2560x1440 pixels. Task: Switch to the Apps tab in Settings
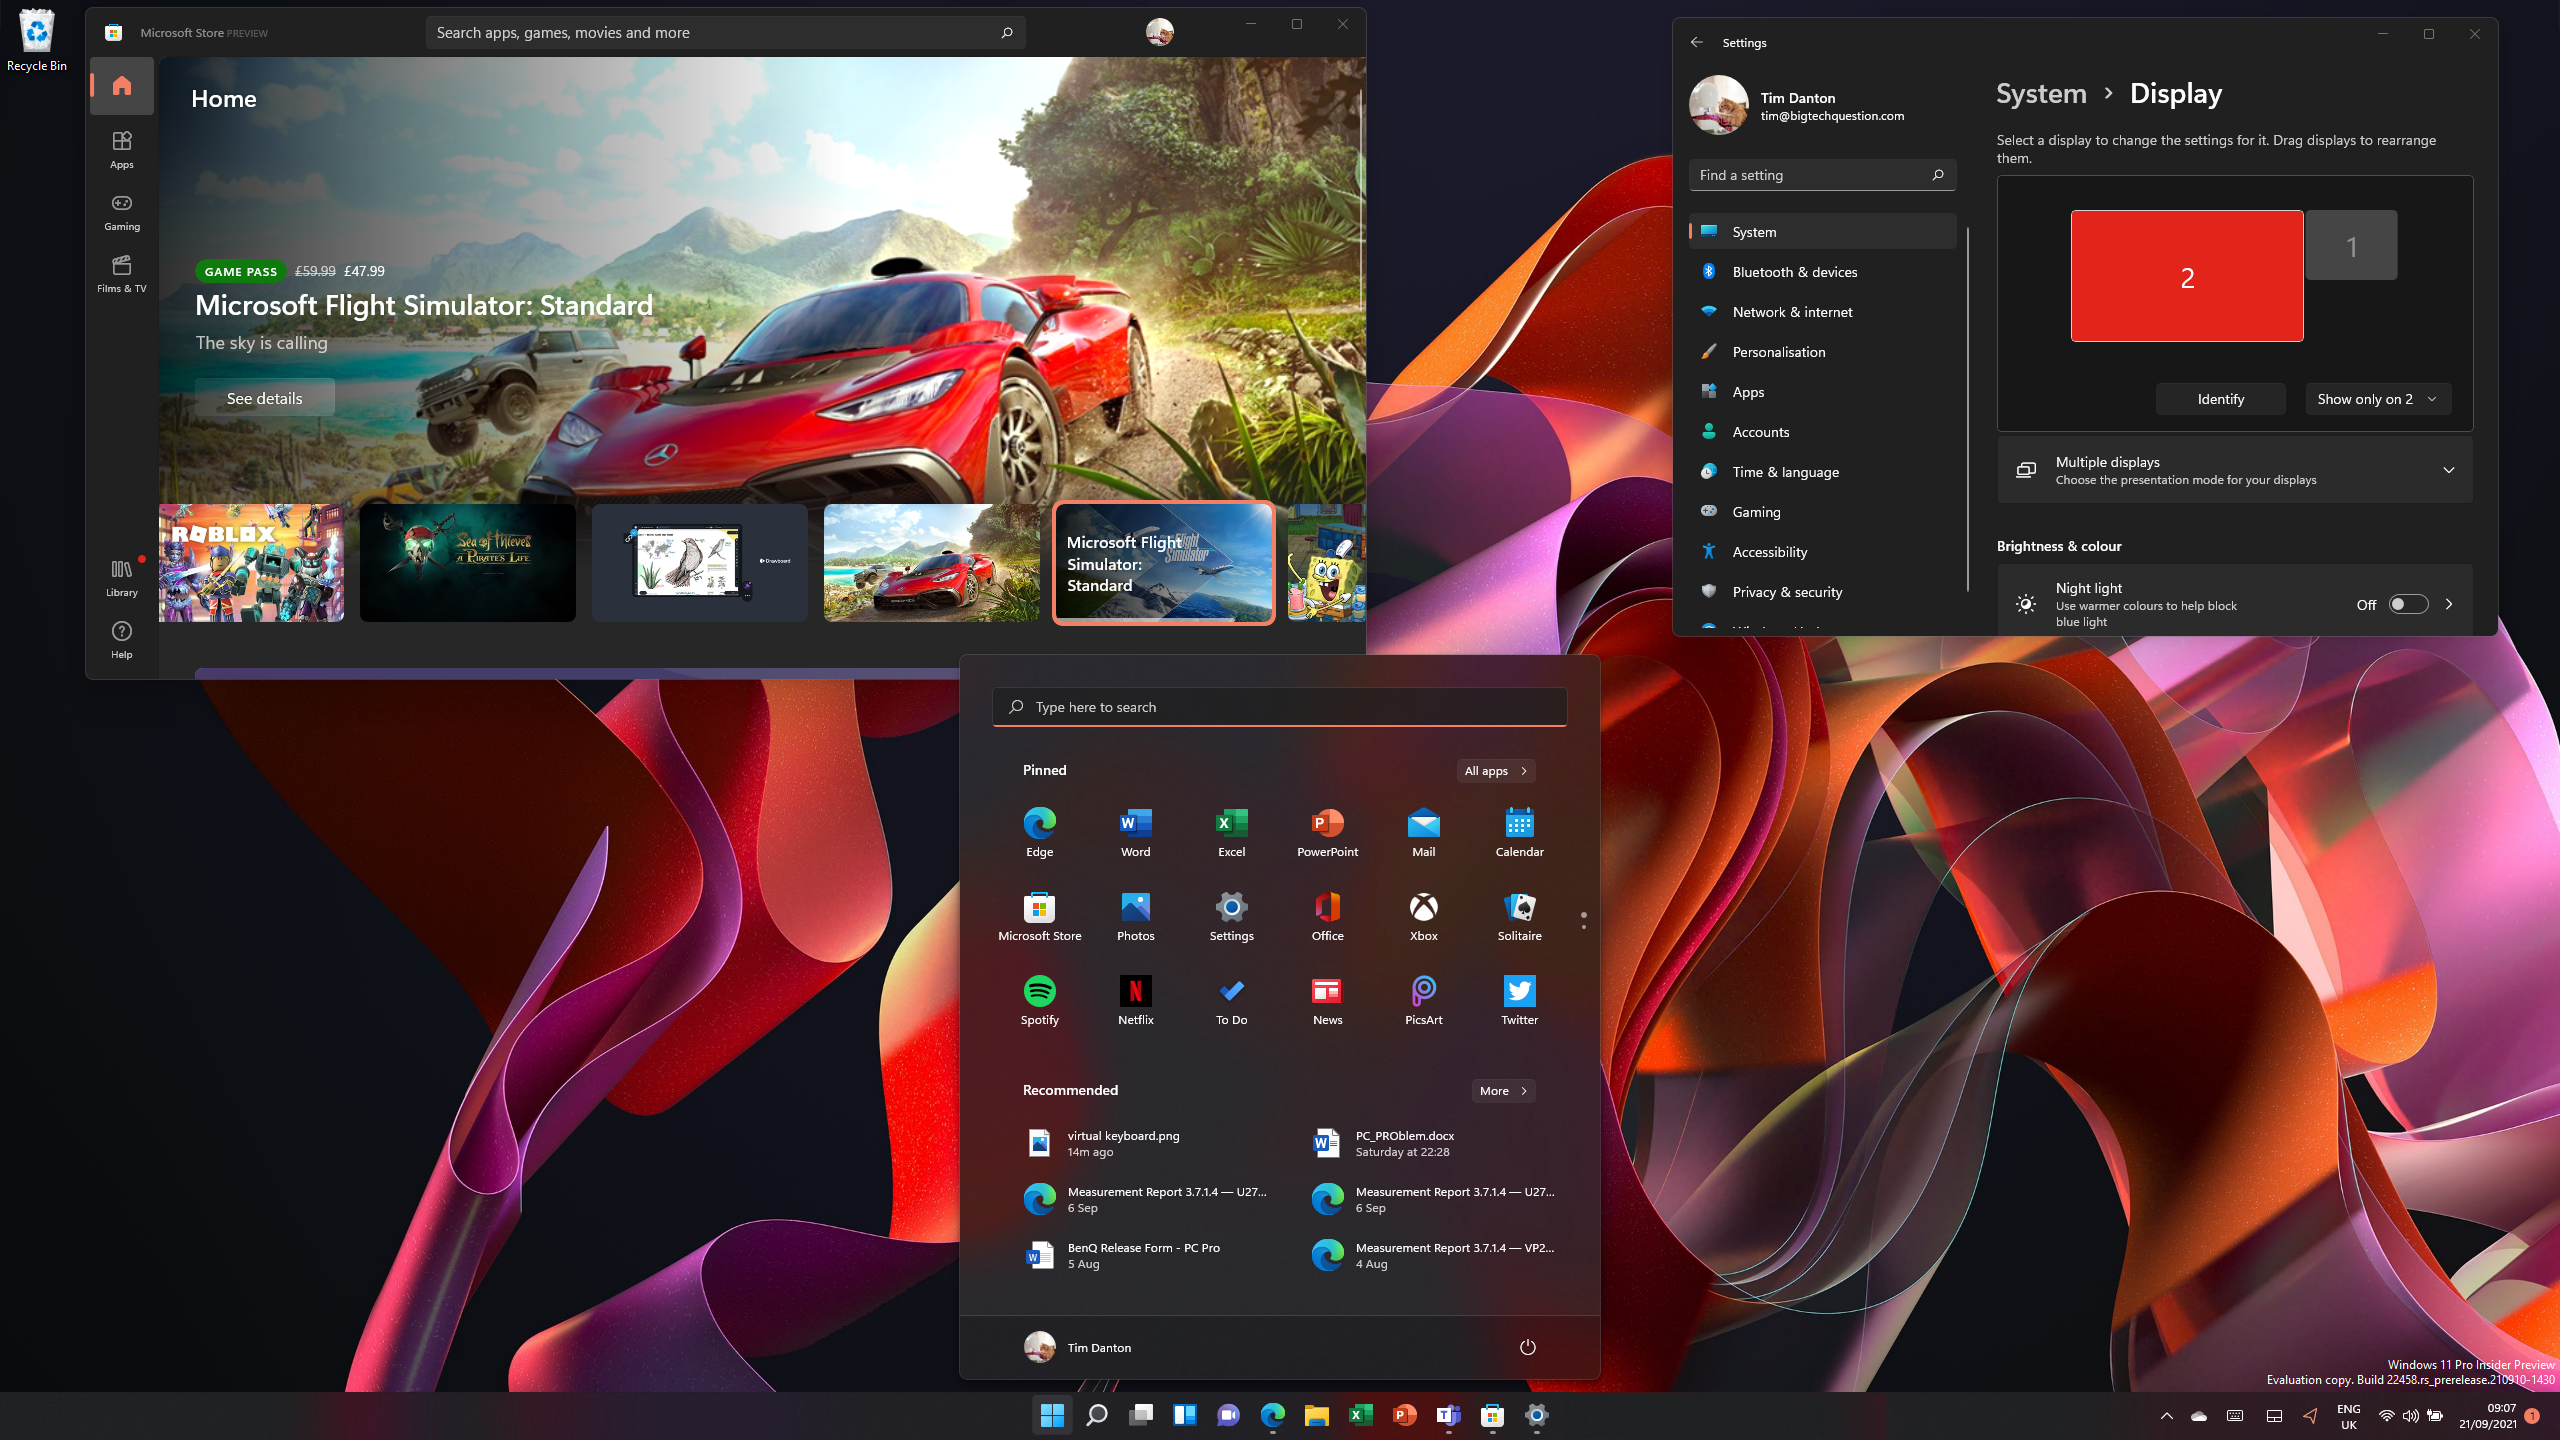[x=1749, y=391]
